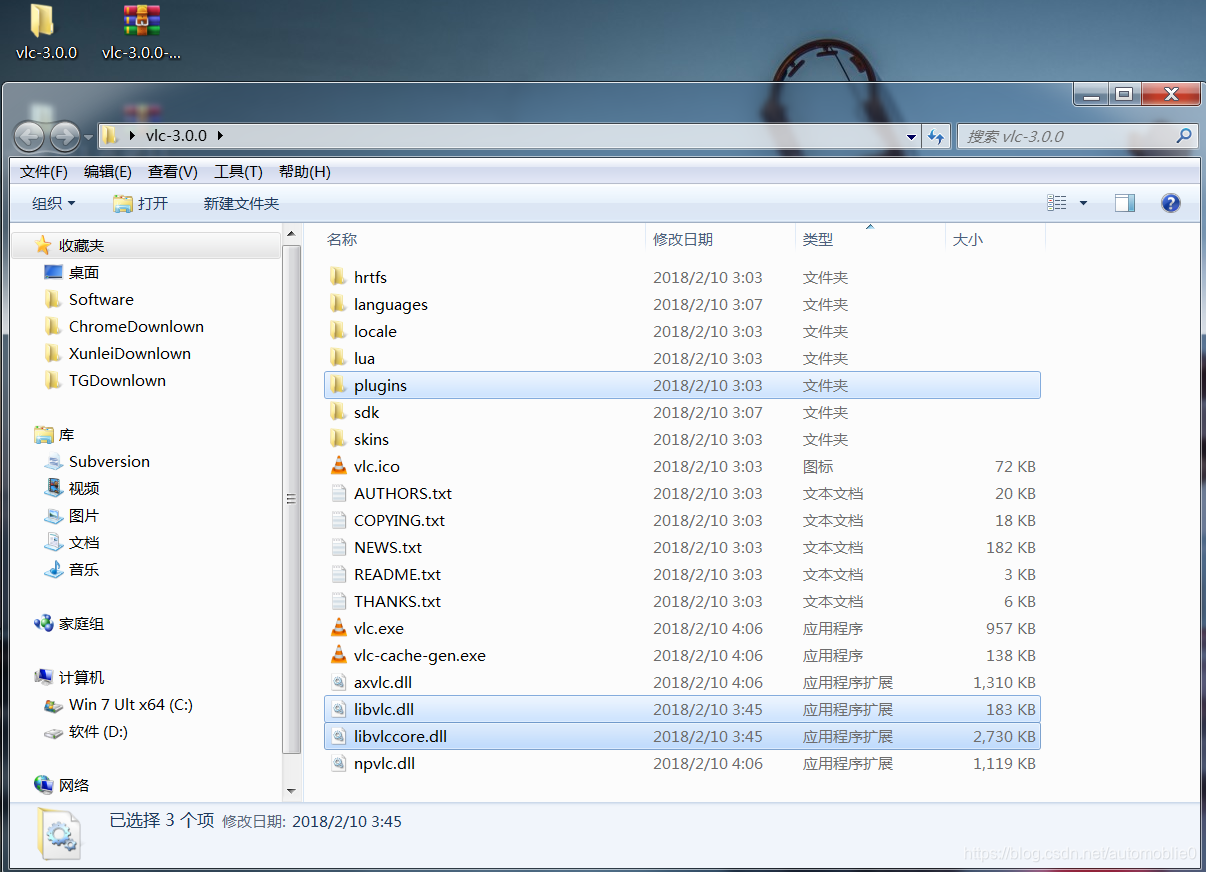The image size is (1206, 872).
Task: Select Win 7 Ult x64 (C:) drive
Action: click(x=131, y=704)
